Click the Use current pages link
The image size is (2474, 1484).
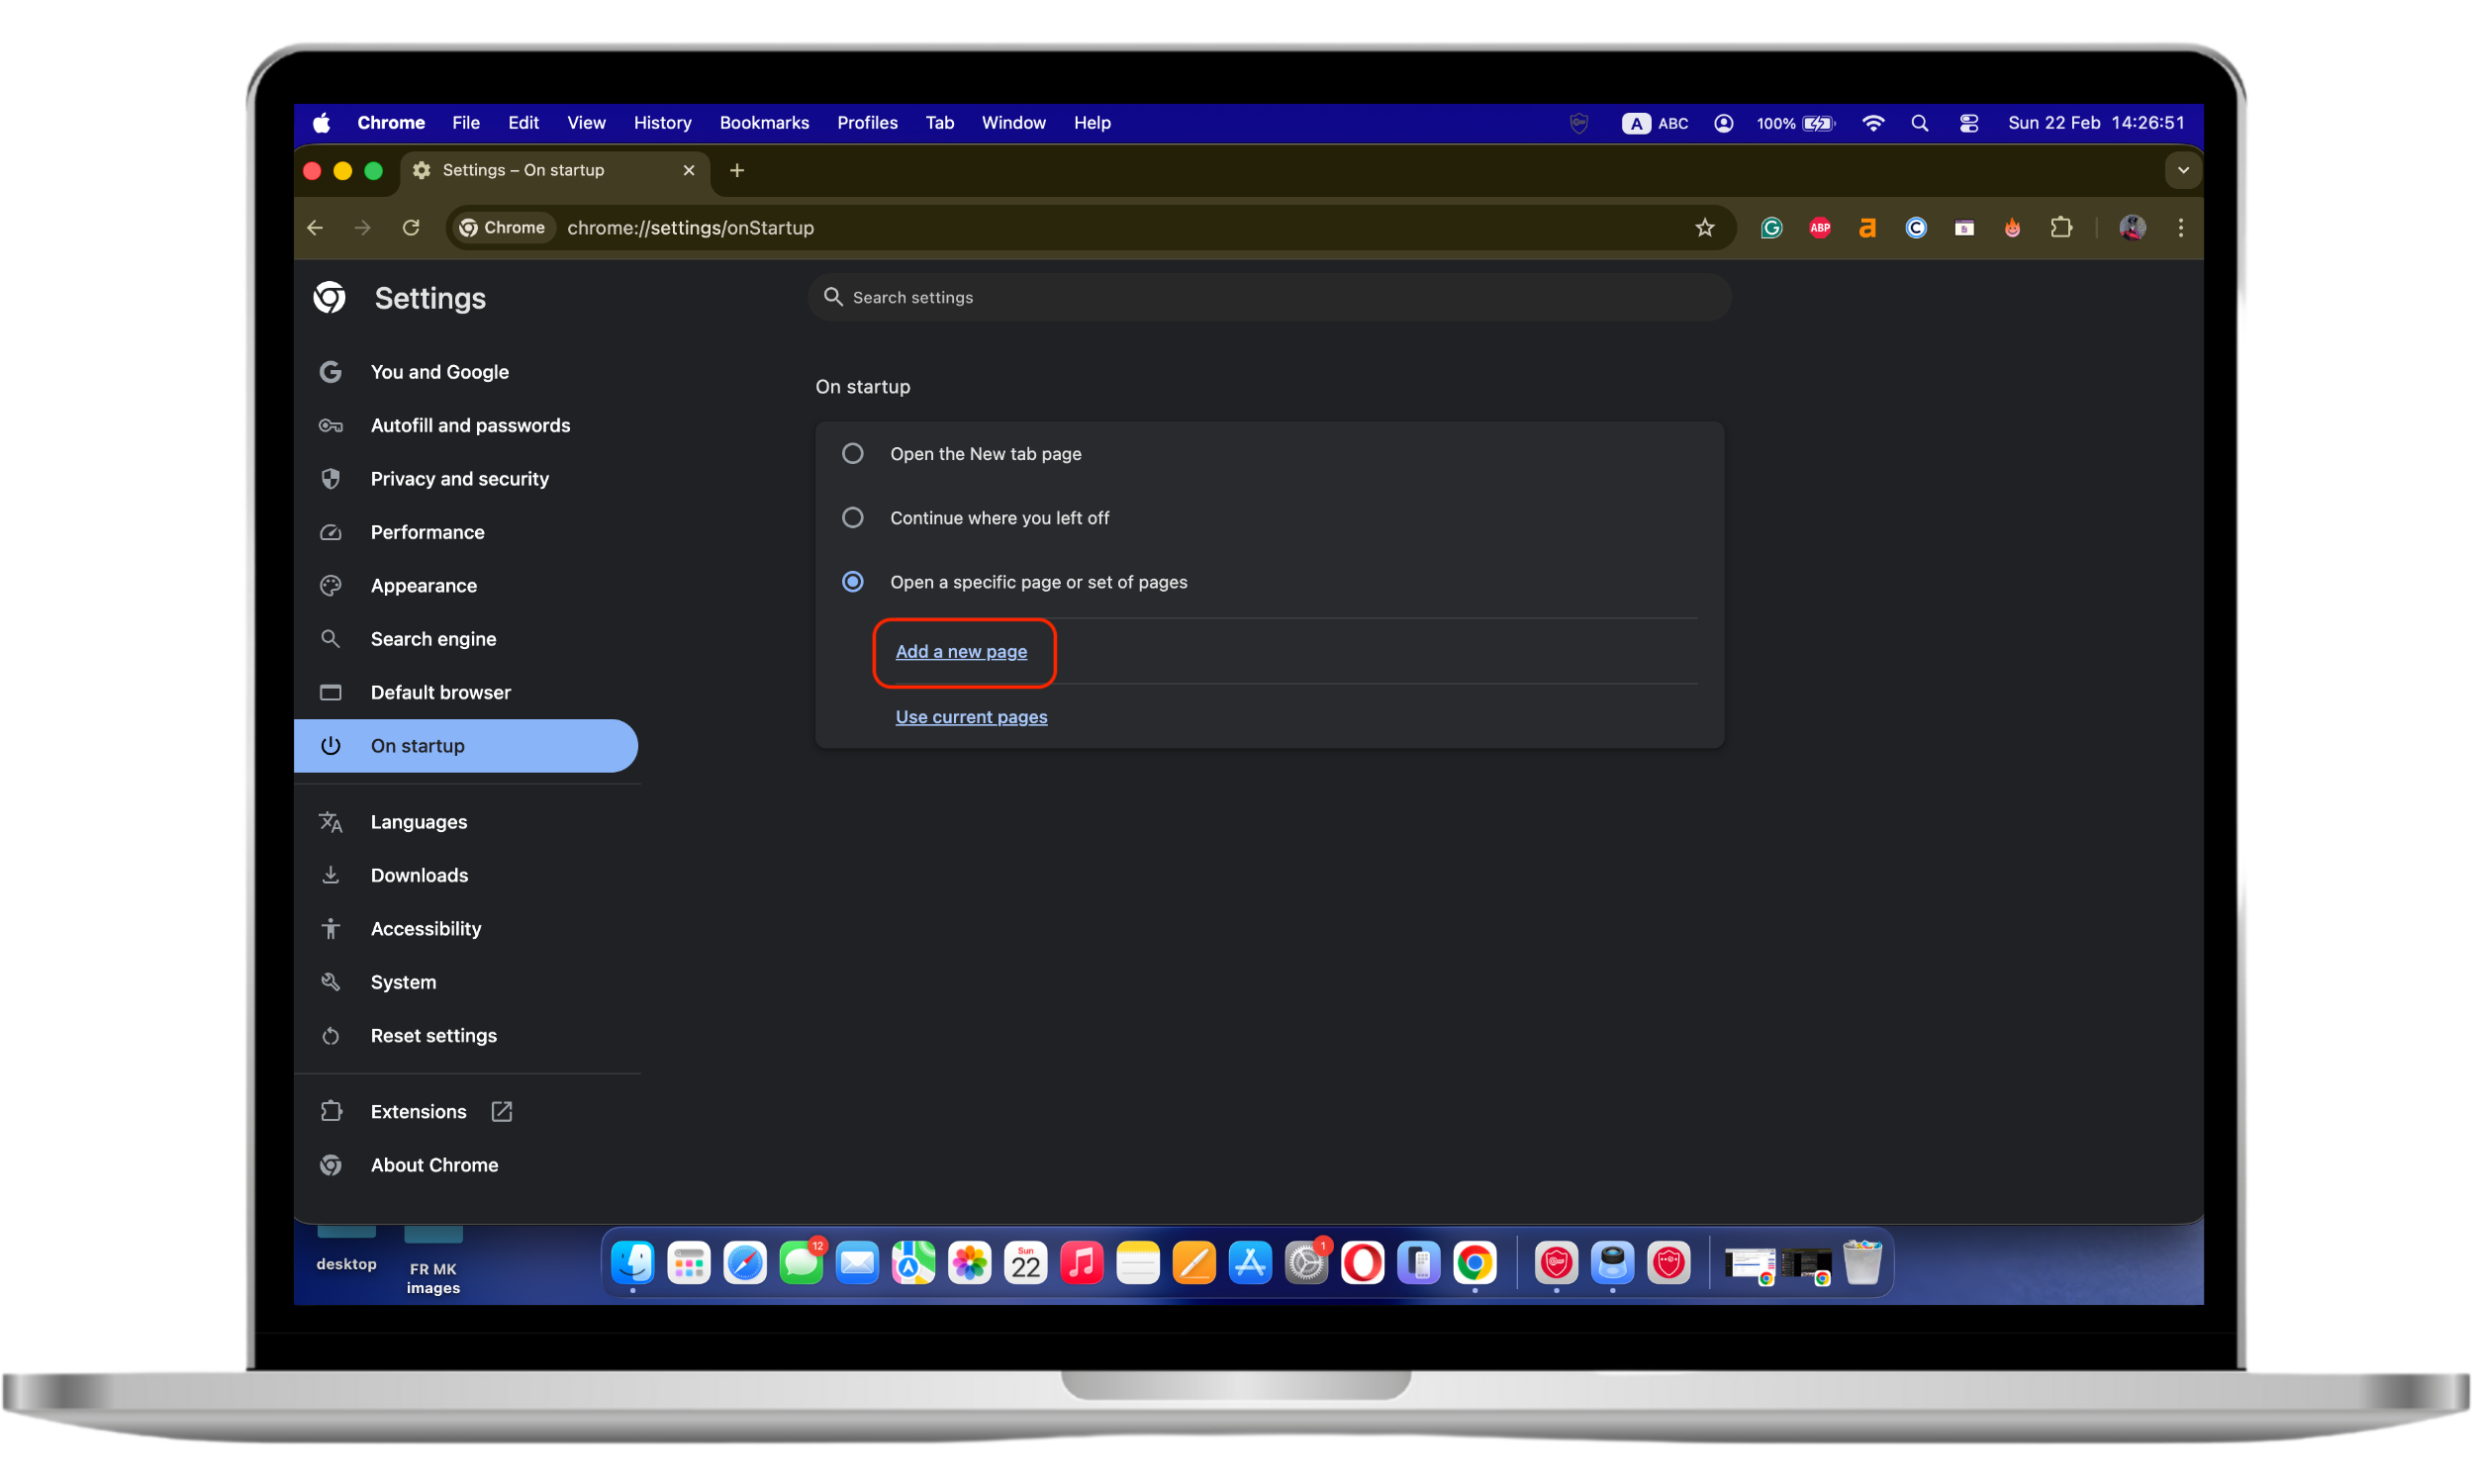[971, 716]
